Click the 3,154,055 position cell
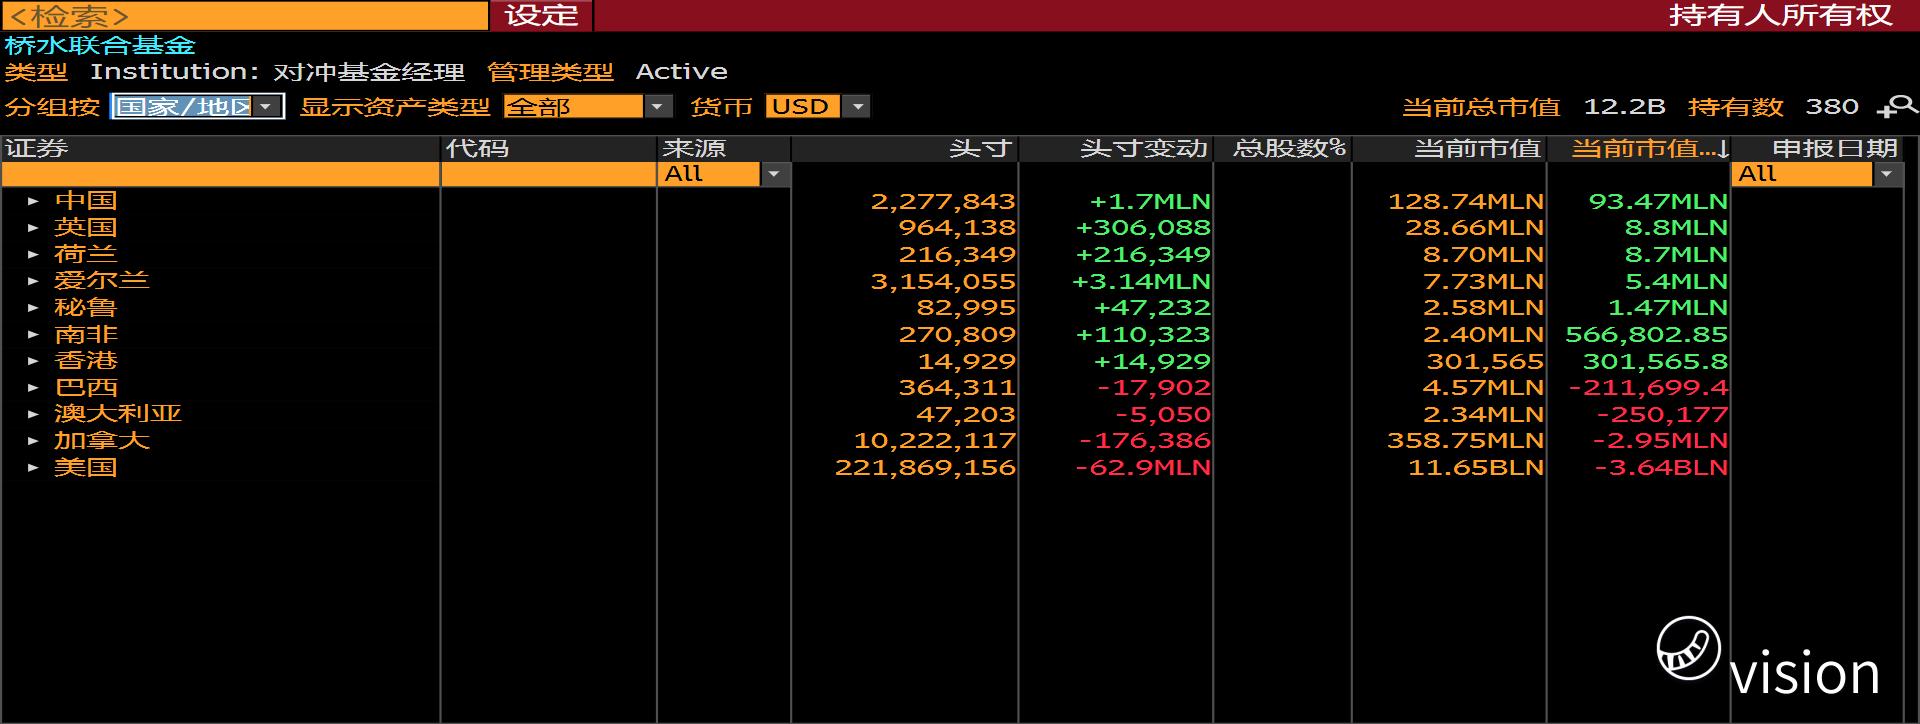 pyautogui.click(x=943, y=281)
